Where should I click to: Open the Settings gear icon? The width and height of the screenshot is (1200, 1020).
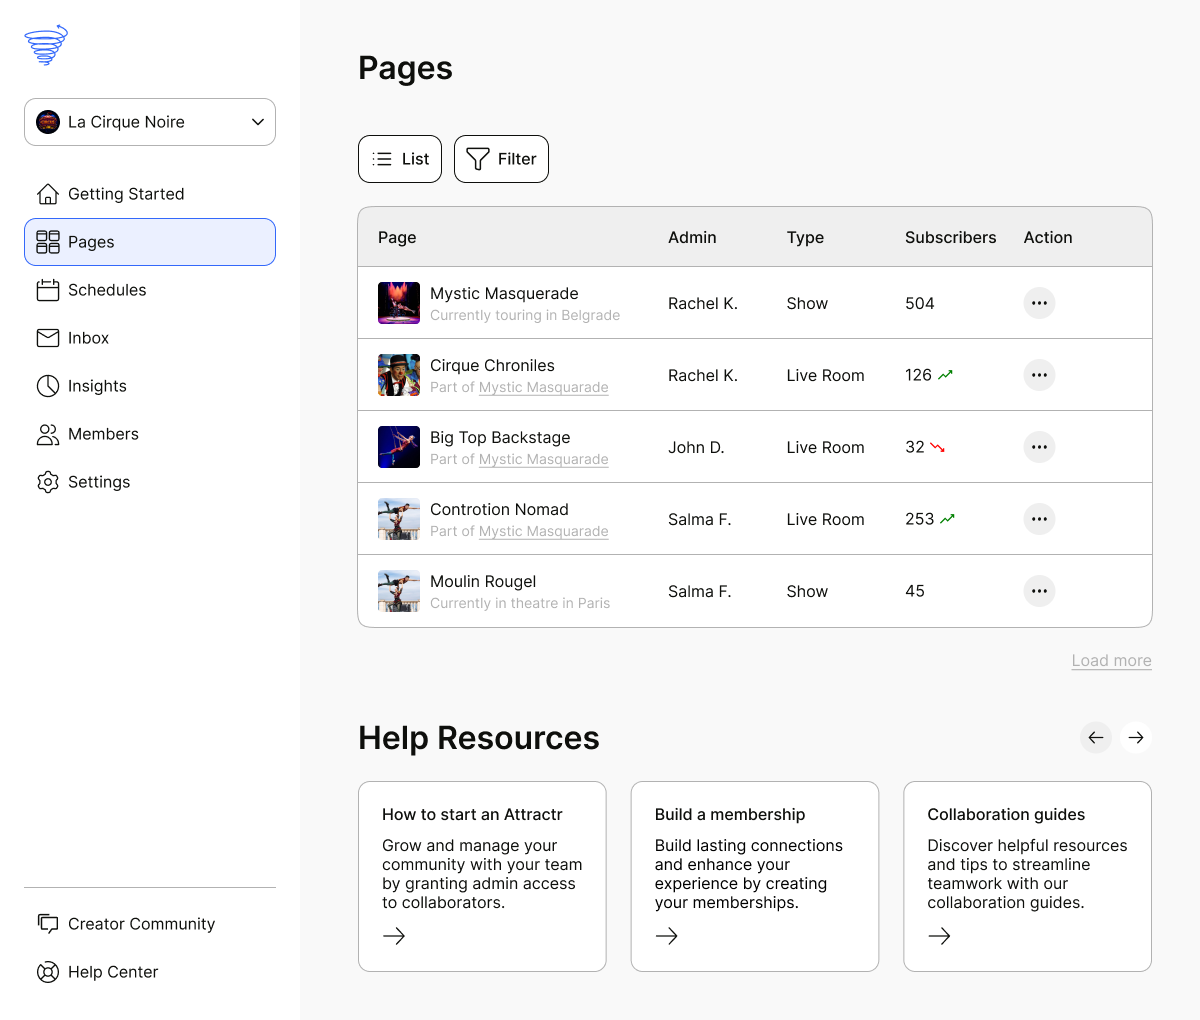[48, 482]
